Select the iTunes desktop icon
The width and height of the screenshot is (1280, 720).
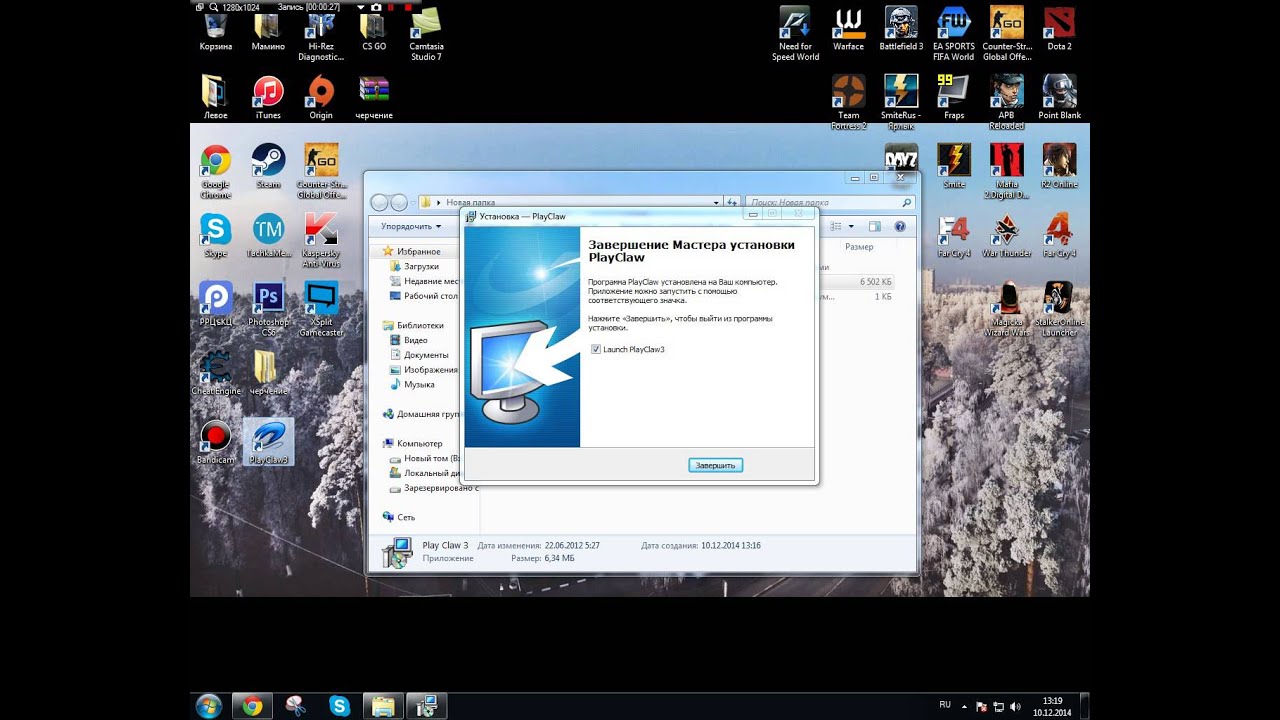pyautogui.click(x=268, y=97)
